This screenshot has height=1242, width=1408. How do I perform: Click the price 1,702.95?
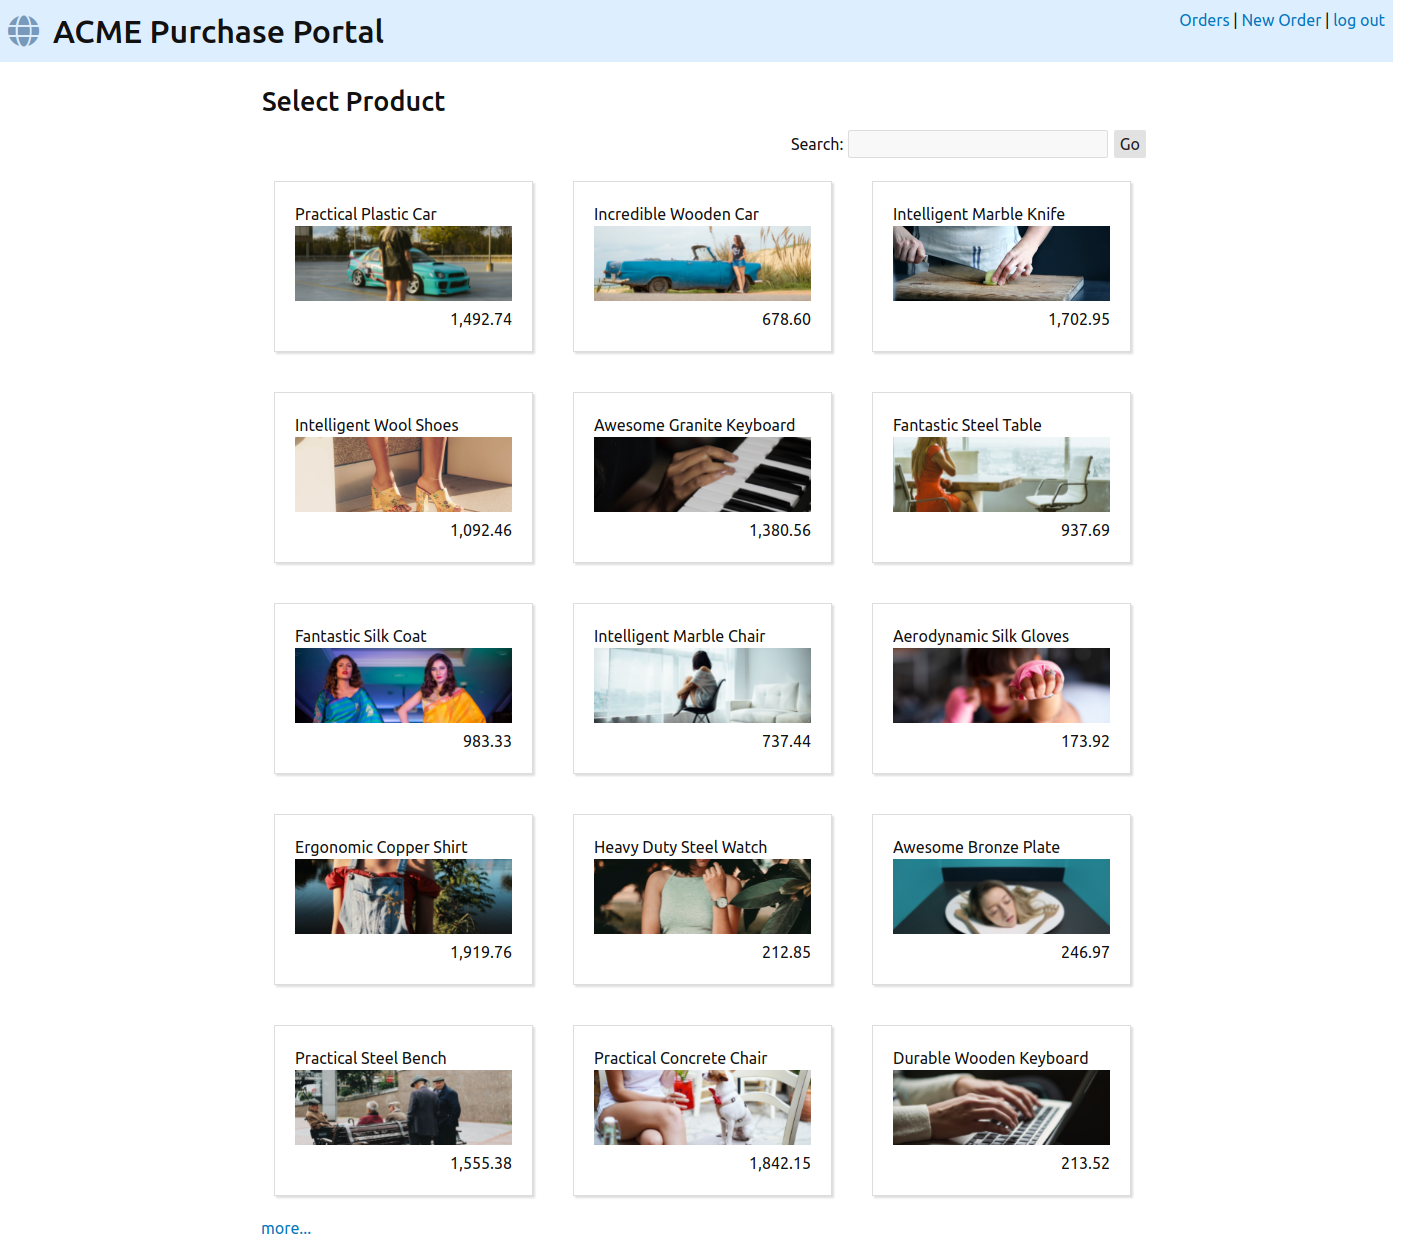(1079, 319)
